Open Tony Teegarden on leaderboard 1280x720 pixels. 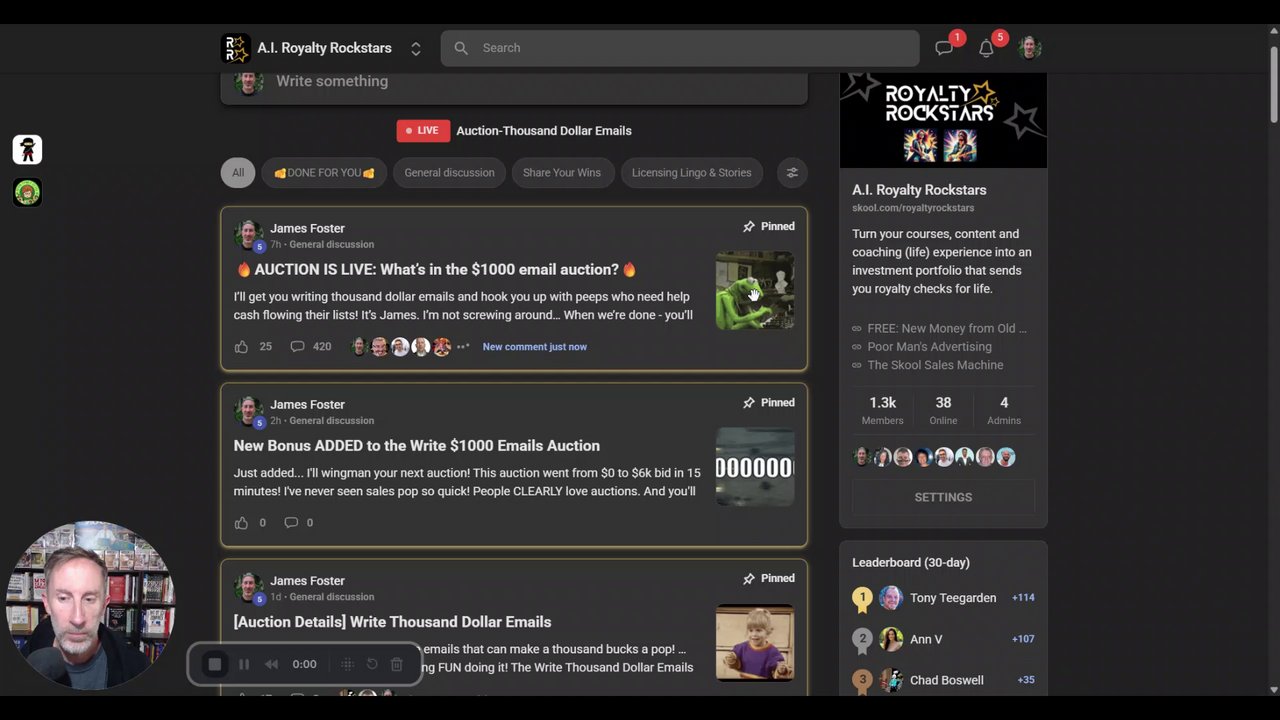click(x=953, y=598)
